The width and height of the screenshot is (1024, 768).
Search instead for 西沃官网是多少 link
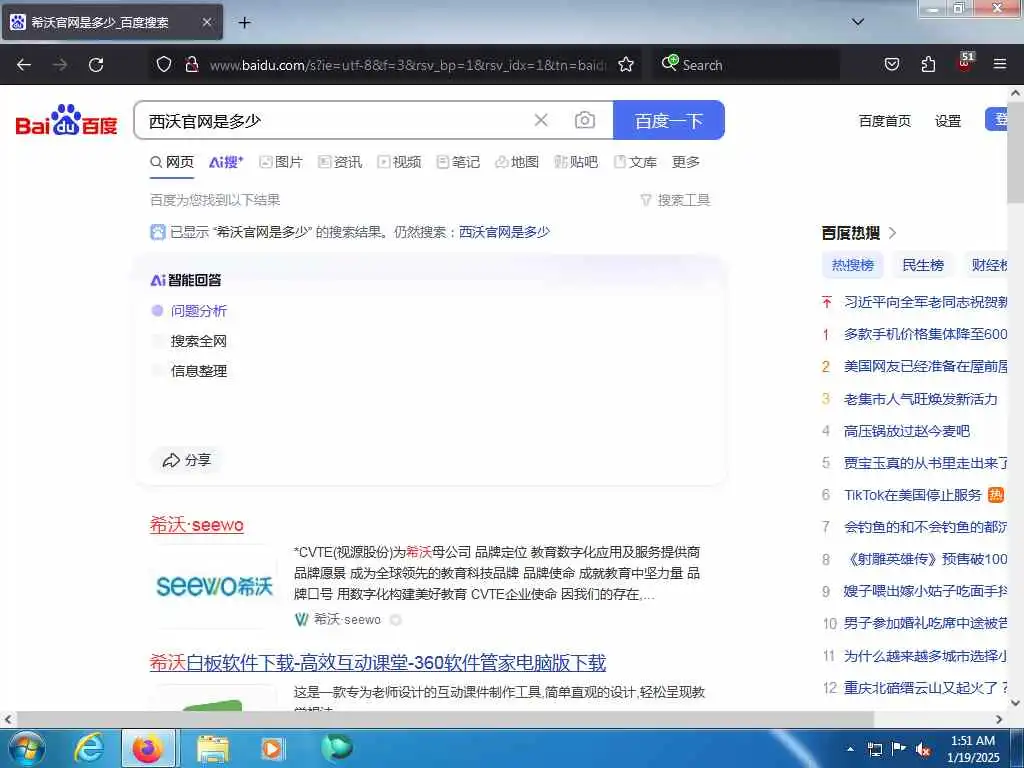[x=504, y=232]
